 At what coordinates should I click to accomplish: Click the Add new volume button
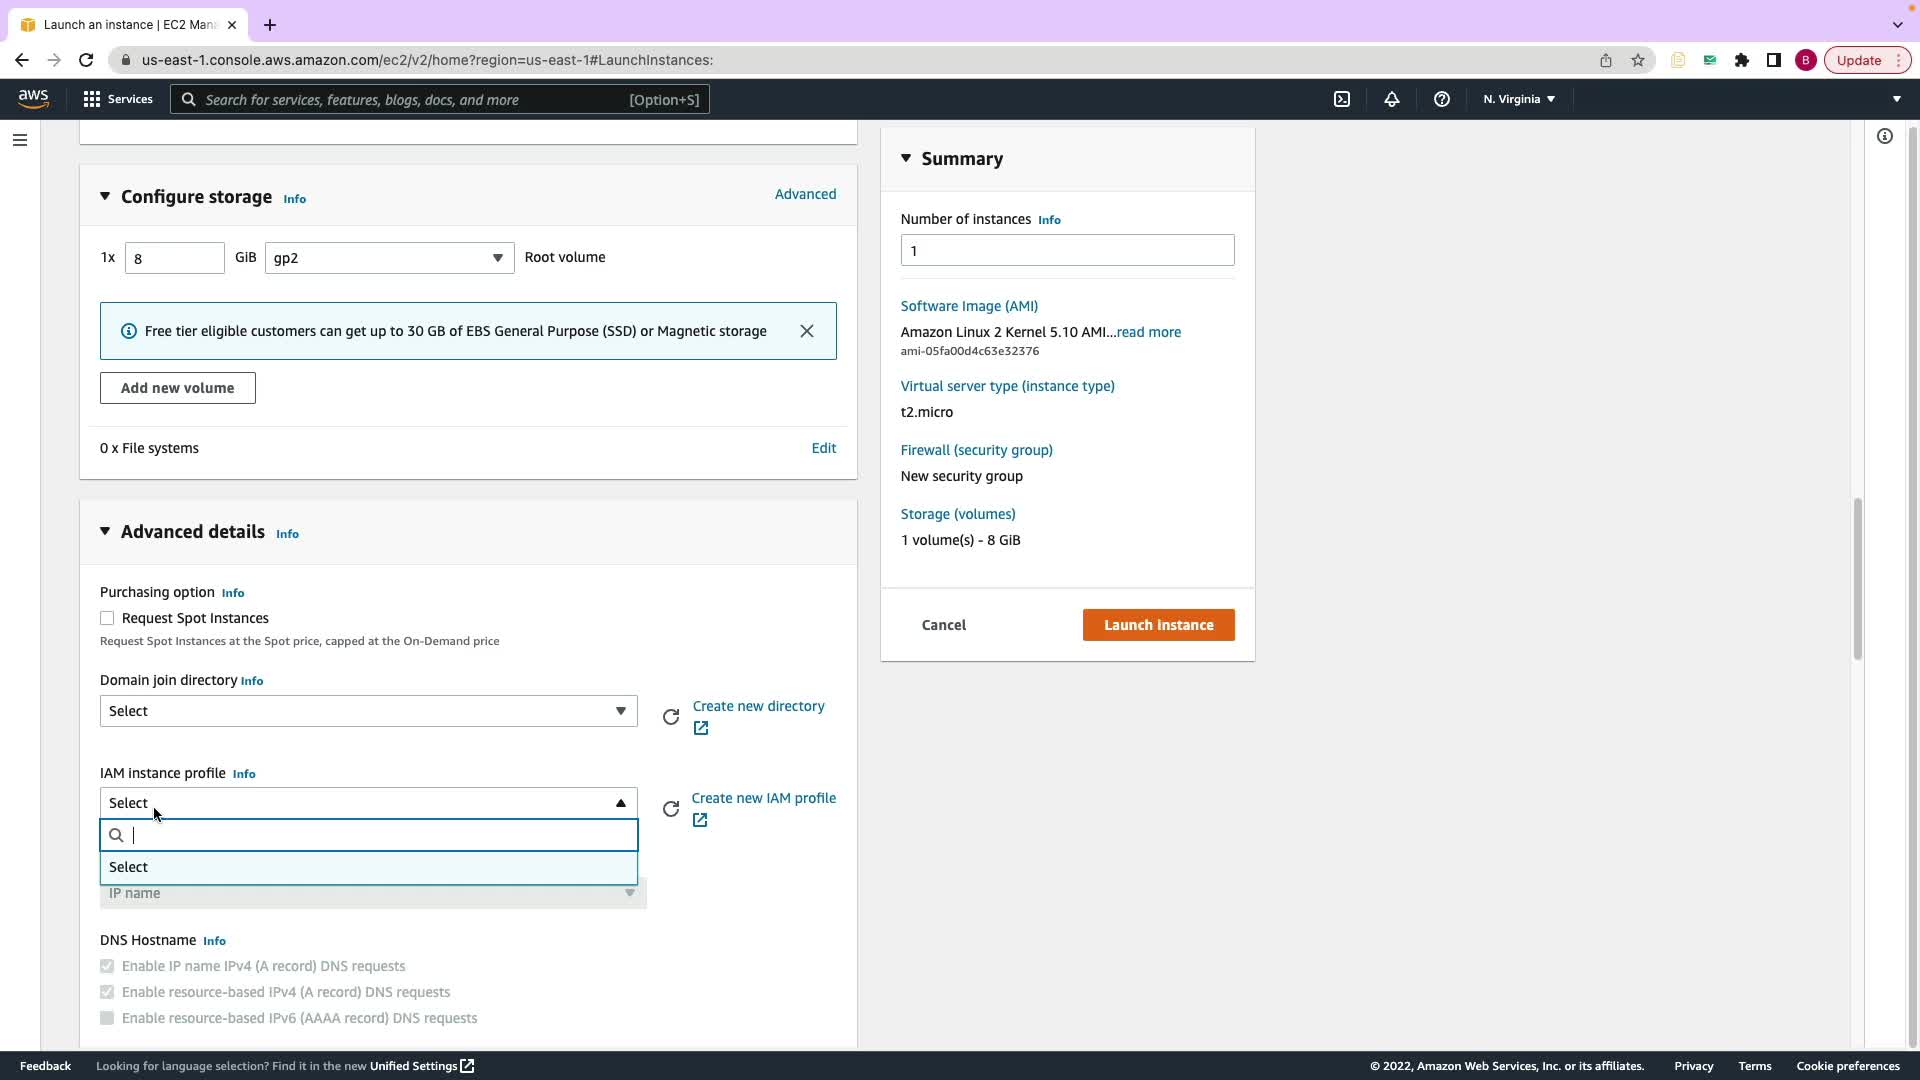[177, 388]
